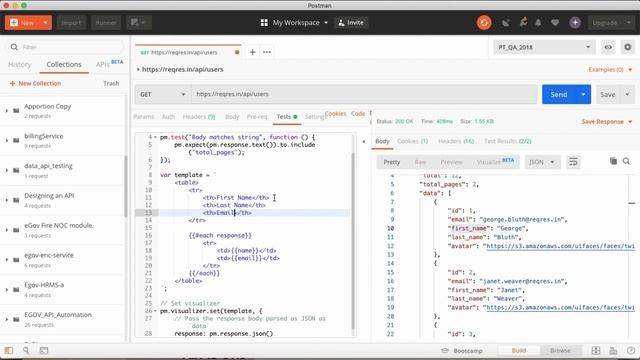Switch response view to Raw
Viewport: 640px width, 360px height.
click(x=420, y=162)
